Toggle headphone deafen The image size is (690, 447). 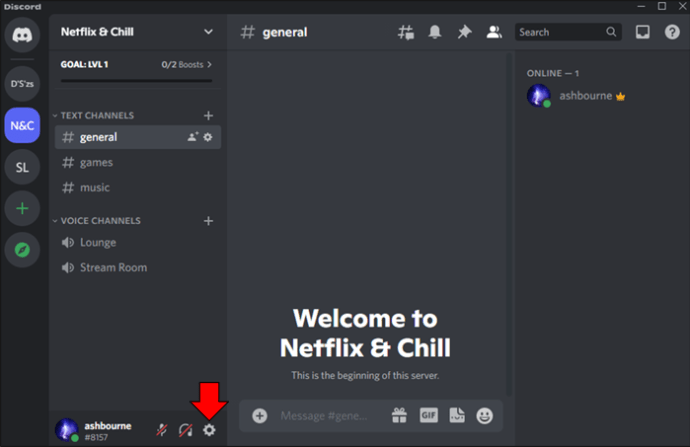185,430
